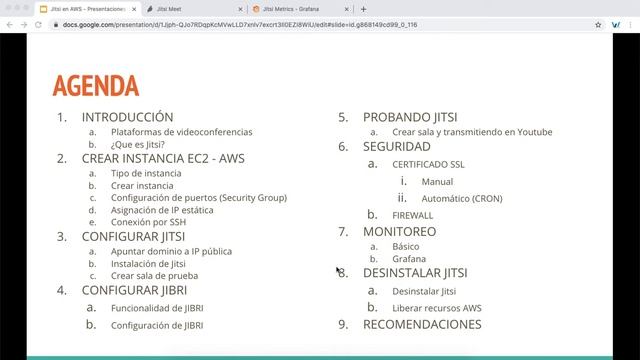Click 'FIREWALL' item
The image size is (640, 360).
413,216
